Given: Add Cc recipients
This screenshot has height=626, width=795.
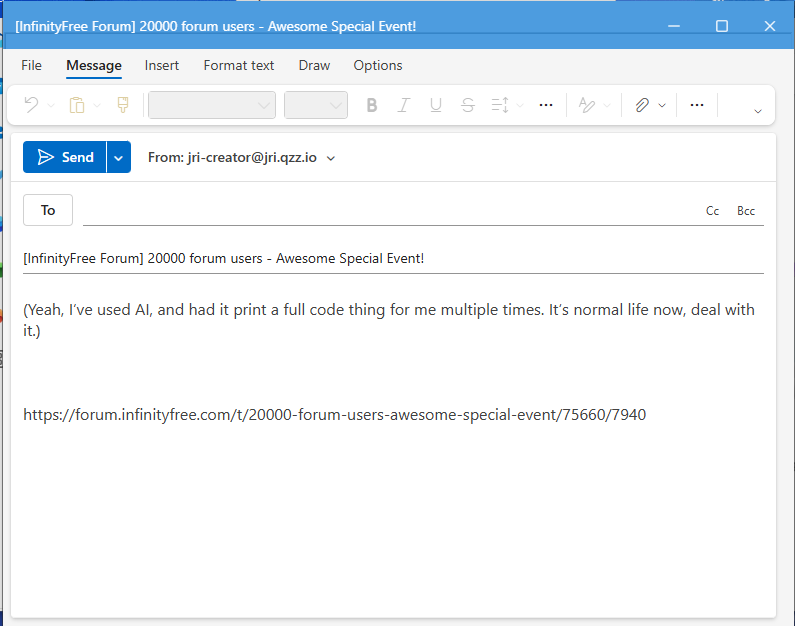Looking at the screenshot, I should (x=712, y=211).
